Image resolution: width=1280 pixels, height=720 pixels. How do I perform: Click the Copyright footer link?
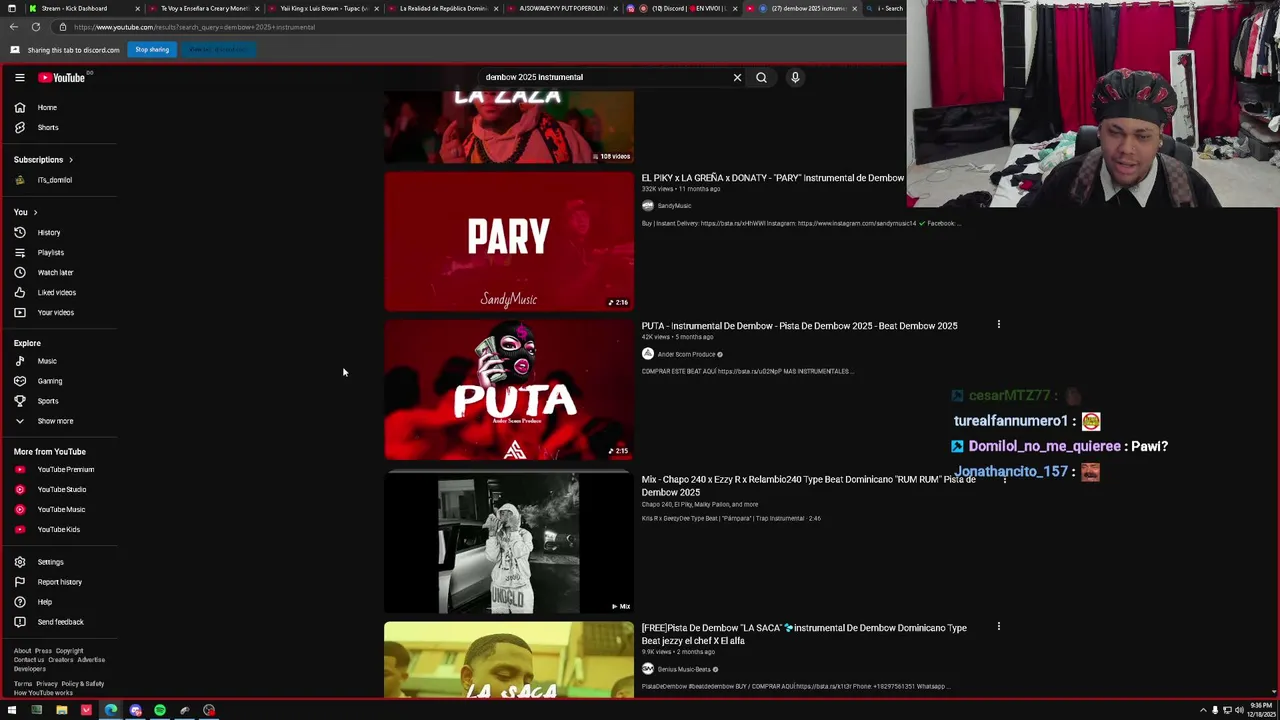(x=69, y=651)
